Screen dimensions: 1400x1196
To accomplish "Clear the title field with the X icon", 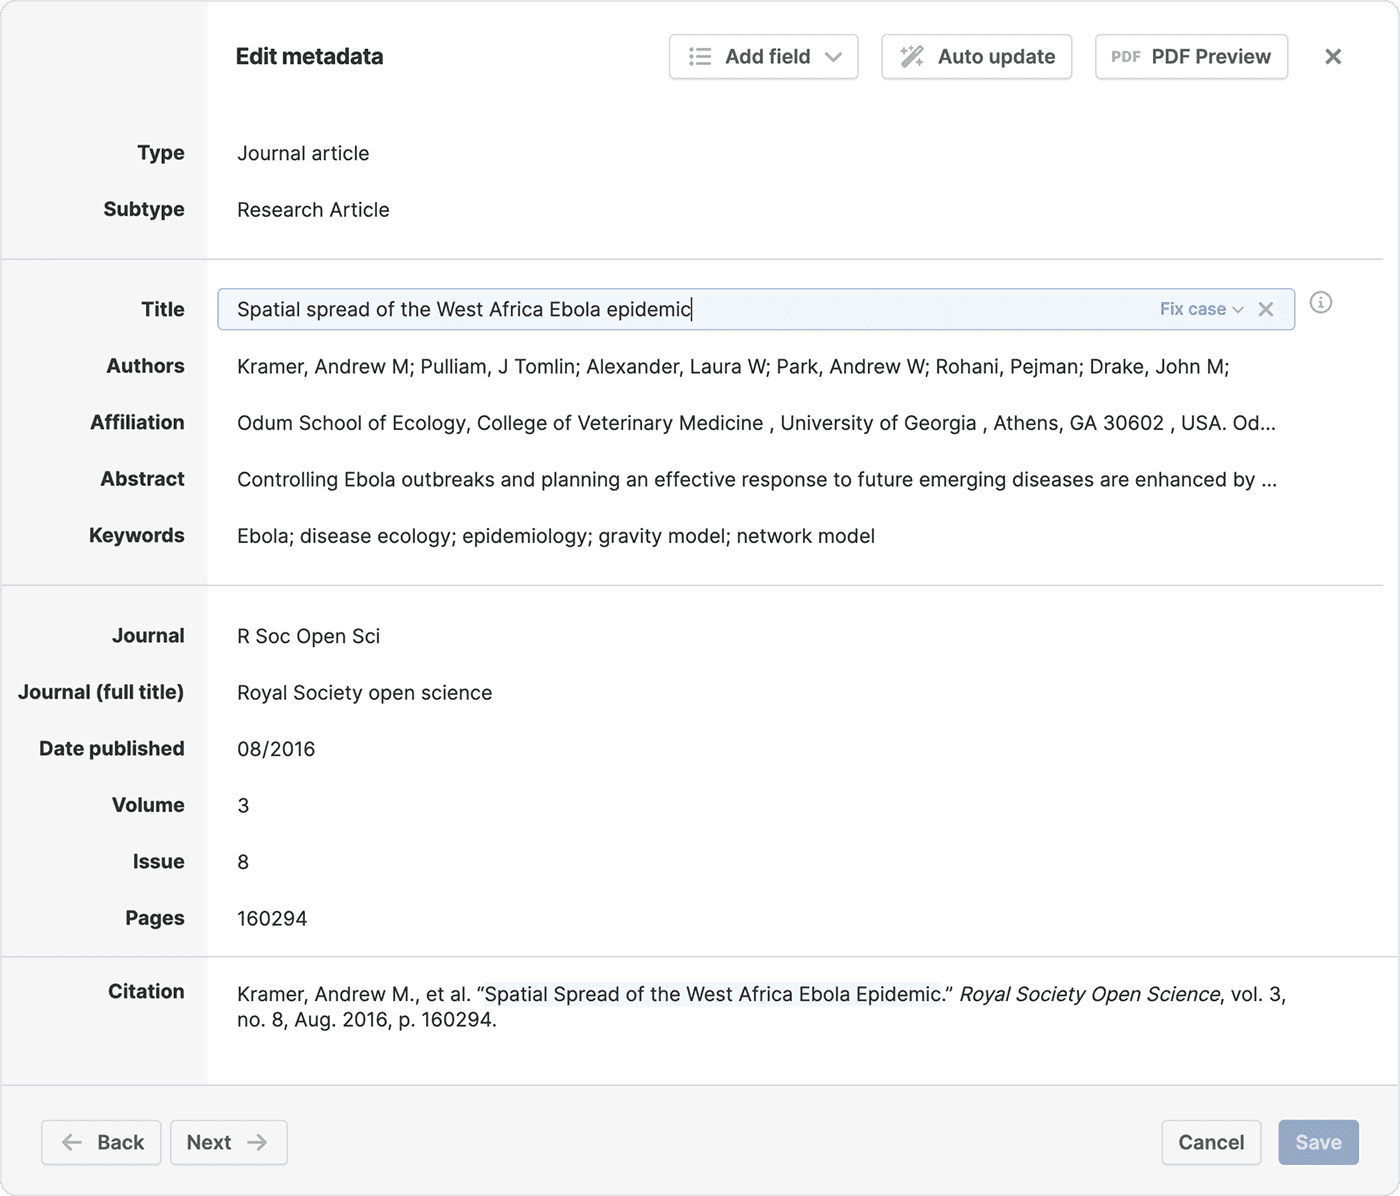I will [x=1266, y=310].
